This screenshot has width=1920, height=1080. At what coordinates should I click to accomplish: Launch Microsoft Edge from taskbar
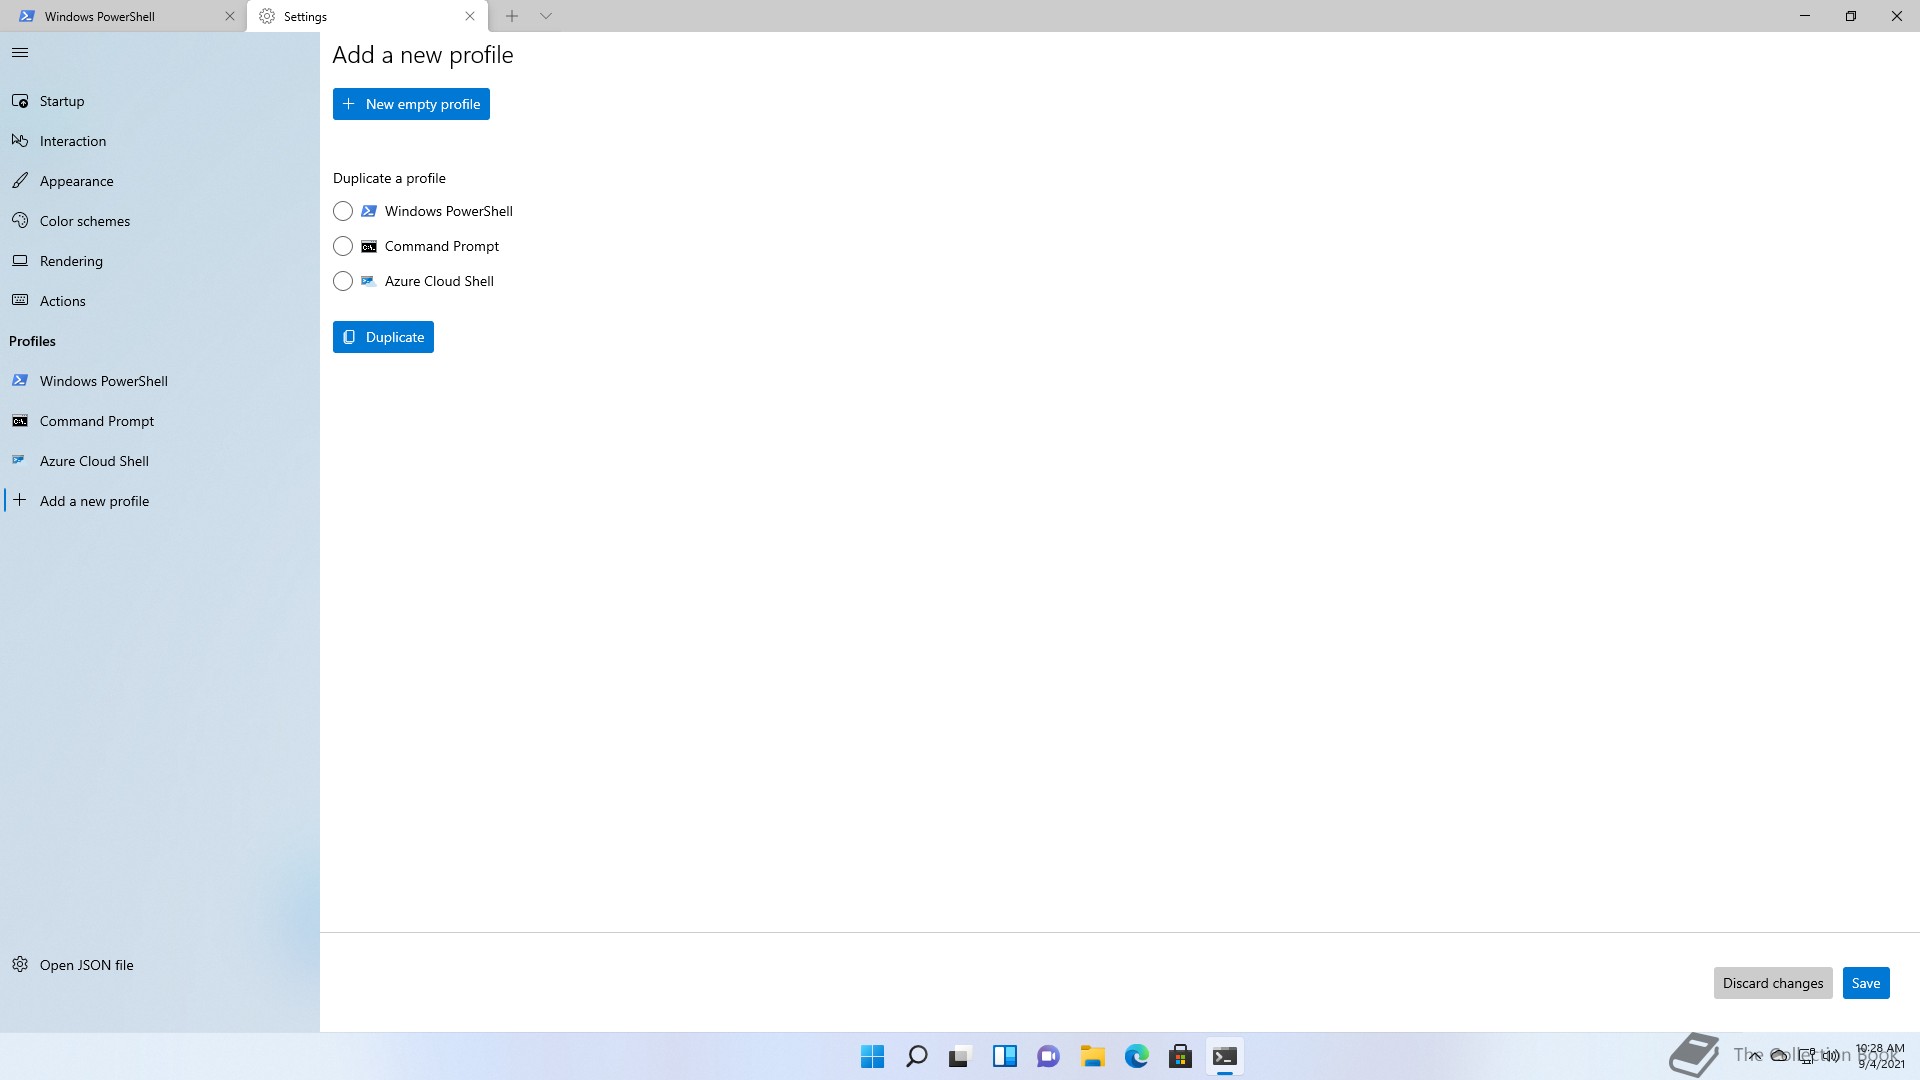pyautogui.click(x=1136, y=1056)
